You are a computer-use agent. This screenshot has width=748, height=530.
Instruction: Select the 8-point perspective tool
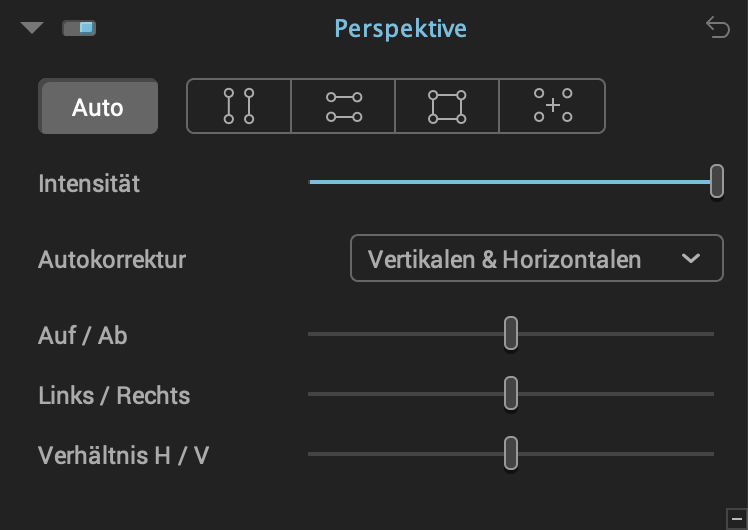point(552,106)
